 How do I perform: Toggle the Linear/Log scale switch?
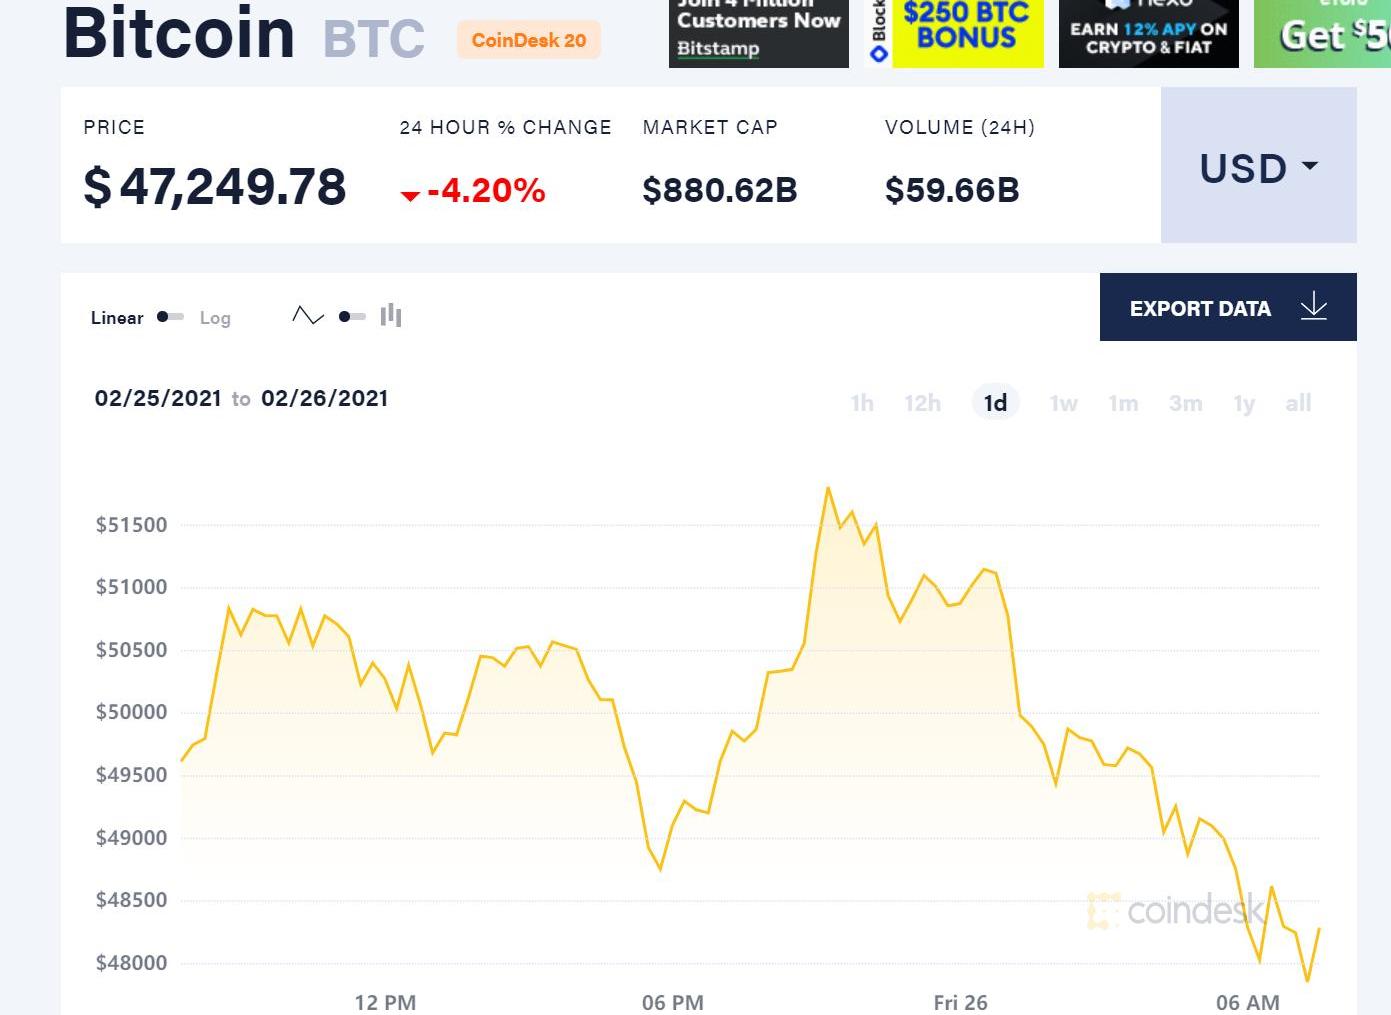click(170, 317)
